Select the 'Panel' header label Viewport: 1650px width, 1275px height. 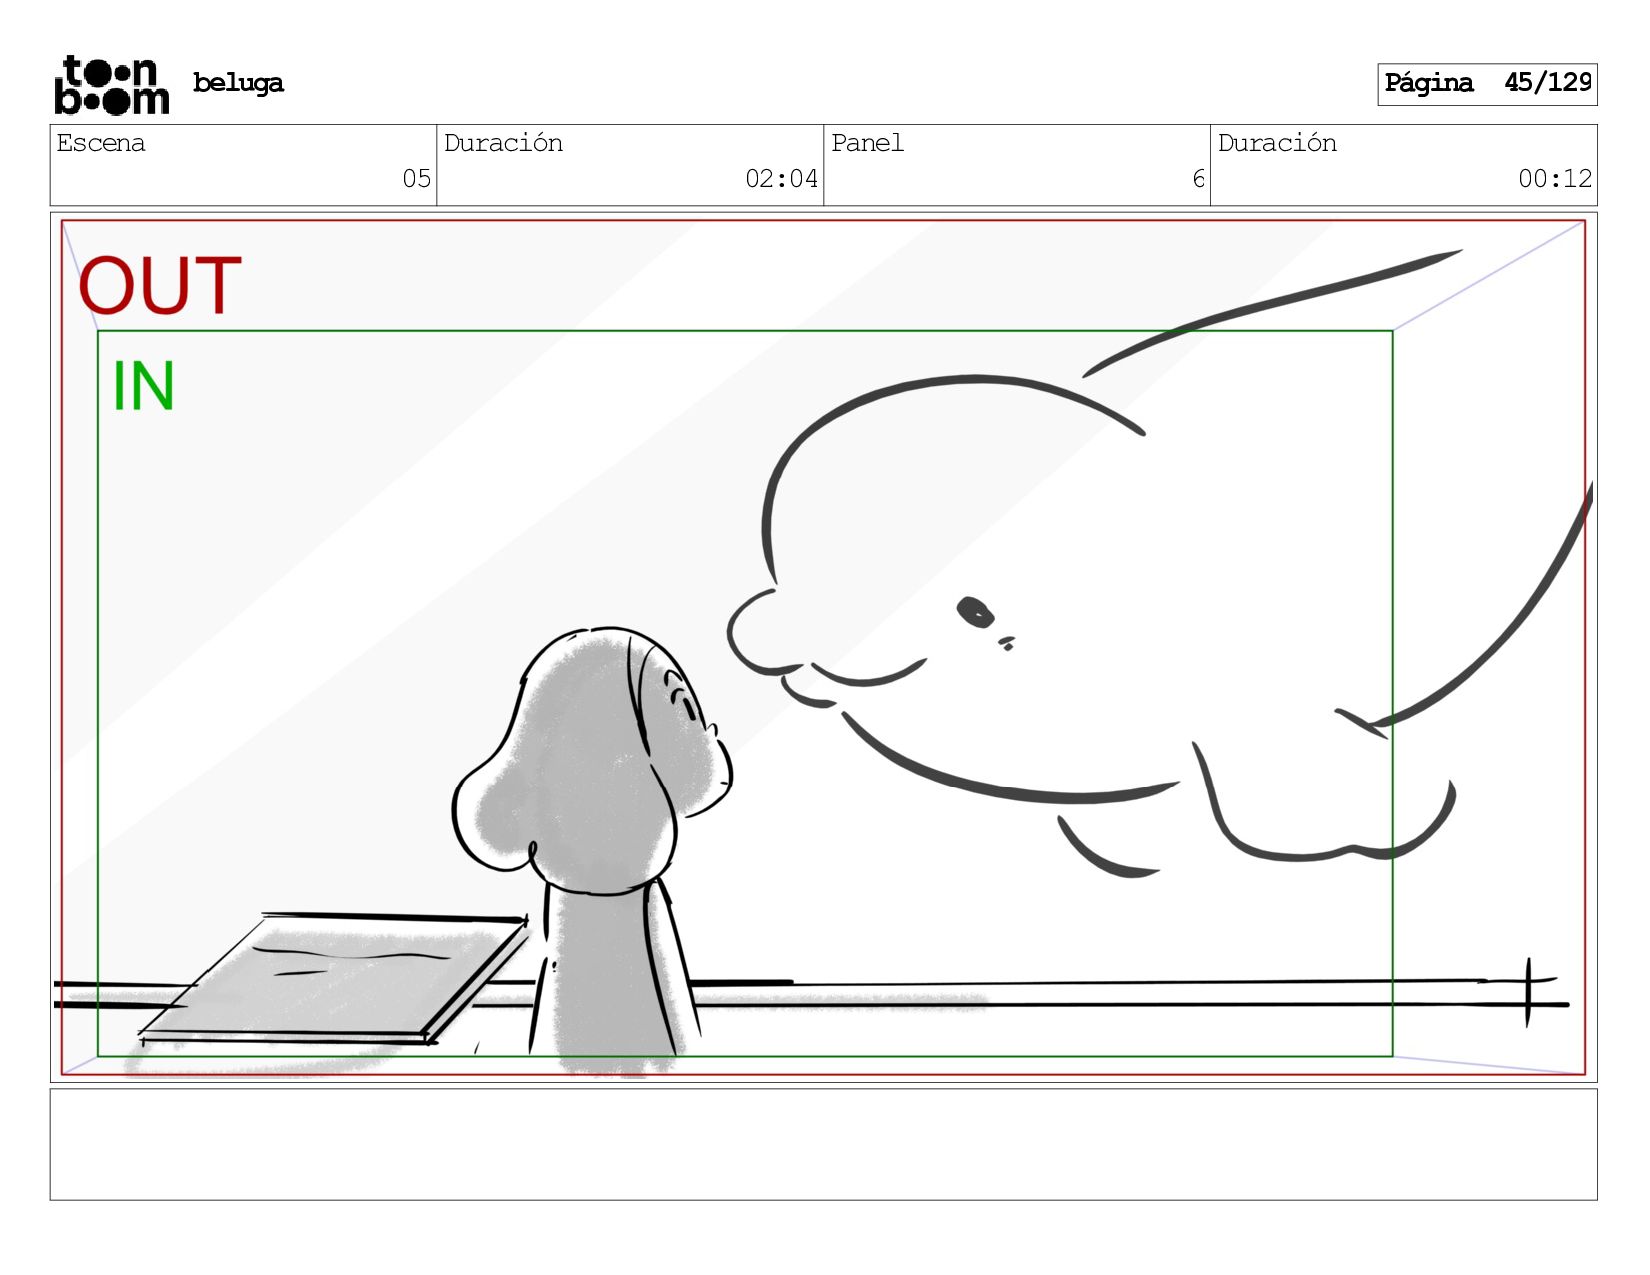click(867, 143)
